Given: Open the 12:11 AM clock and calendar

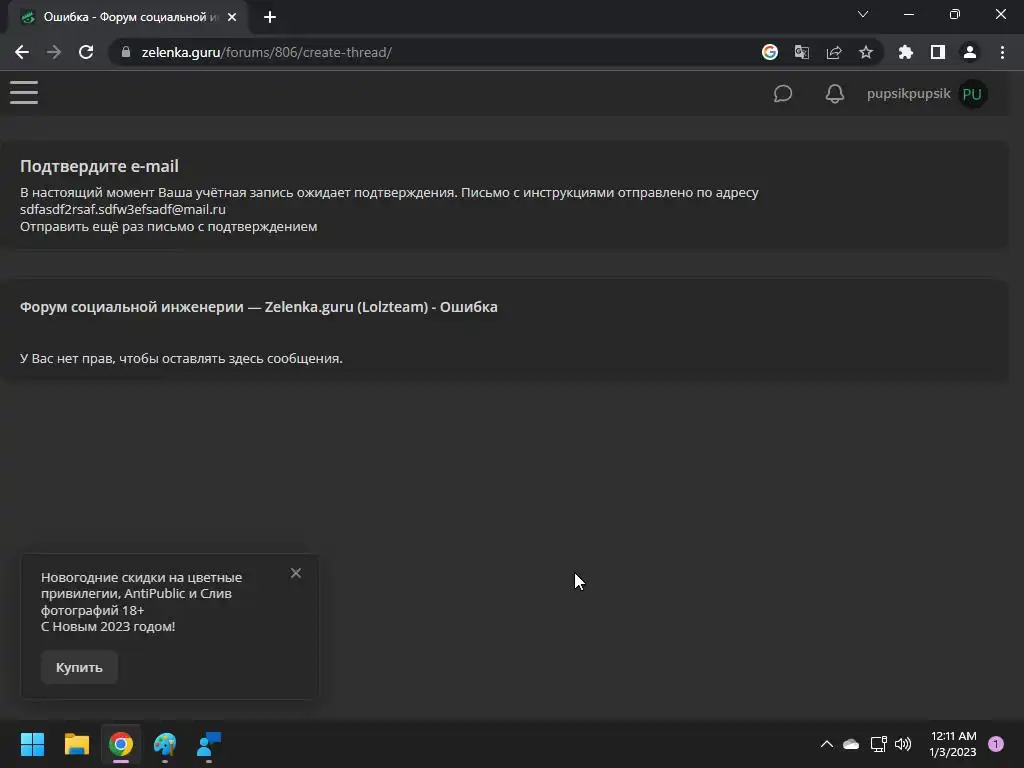Looking at the screenshot, I should click(953, 744).
